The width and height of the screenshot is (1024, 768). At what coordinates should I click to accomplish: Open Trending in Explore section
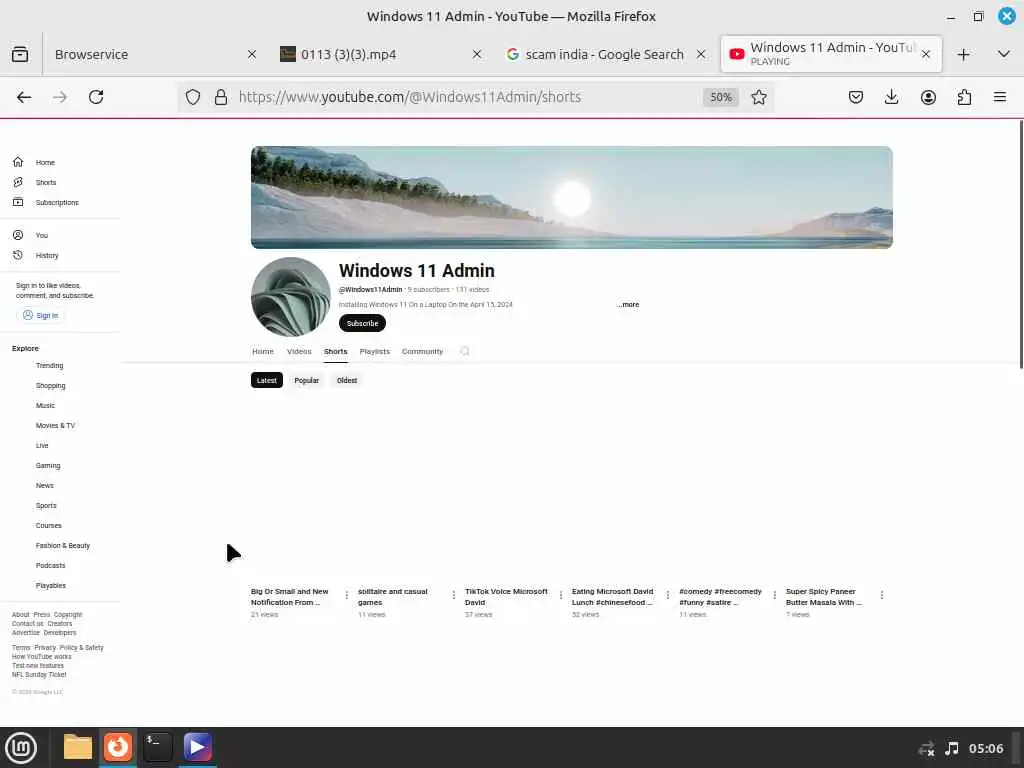tap(50, 366)
